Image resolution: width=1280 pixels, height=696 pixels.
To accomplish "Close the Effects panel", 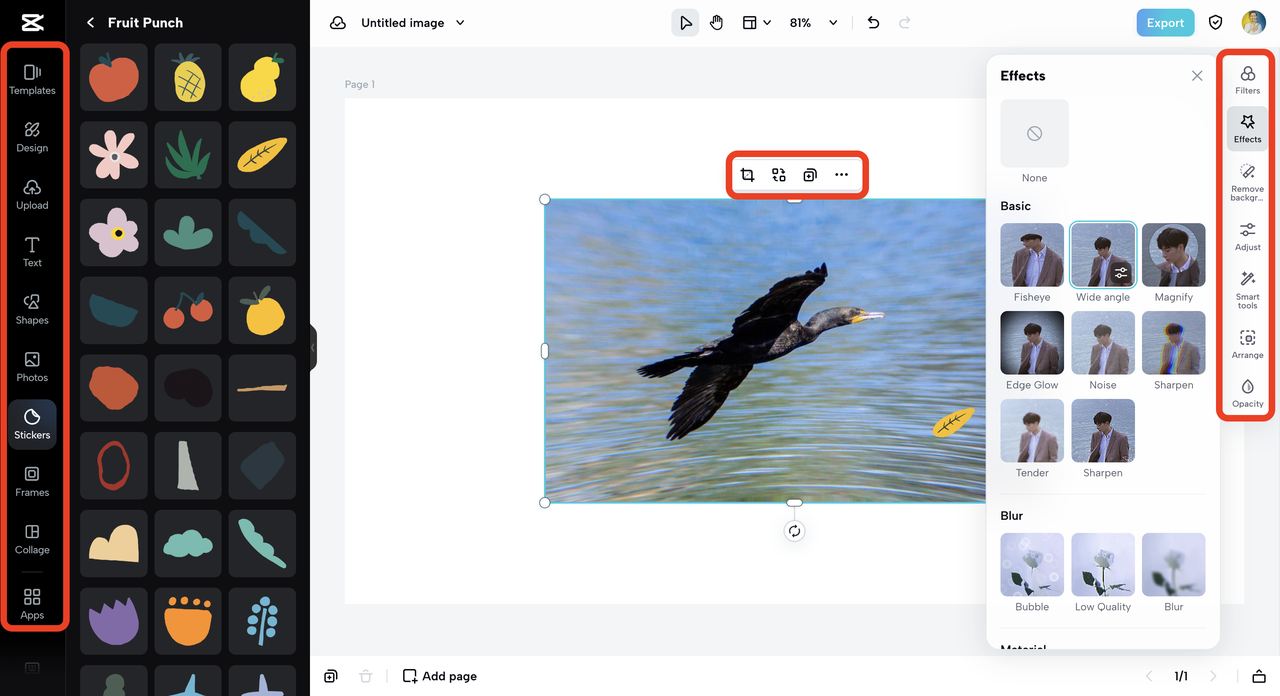I will pos(1197,76).
